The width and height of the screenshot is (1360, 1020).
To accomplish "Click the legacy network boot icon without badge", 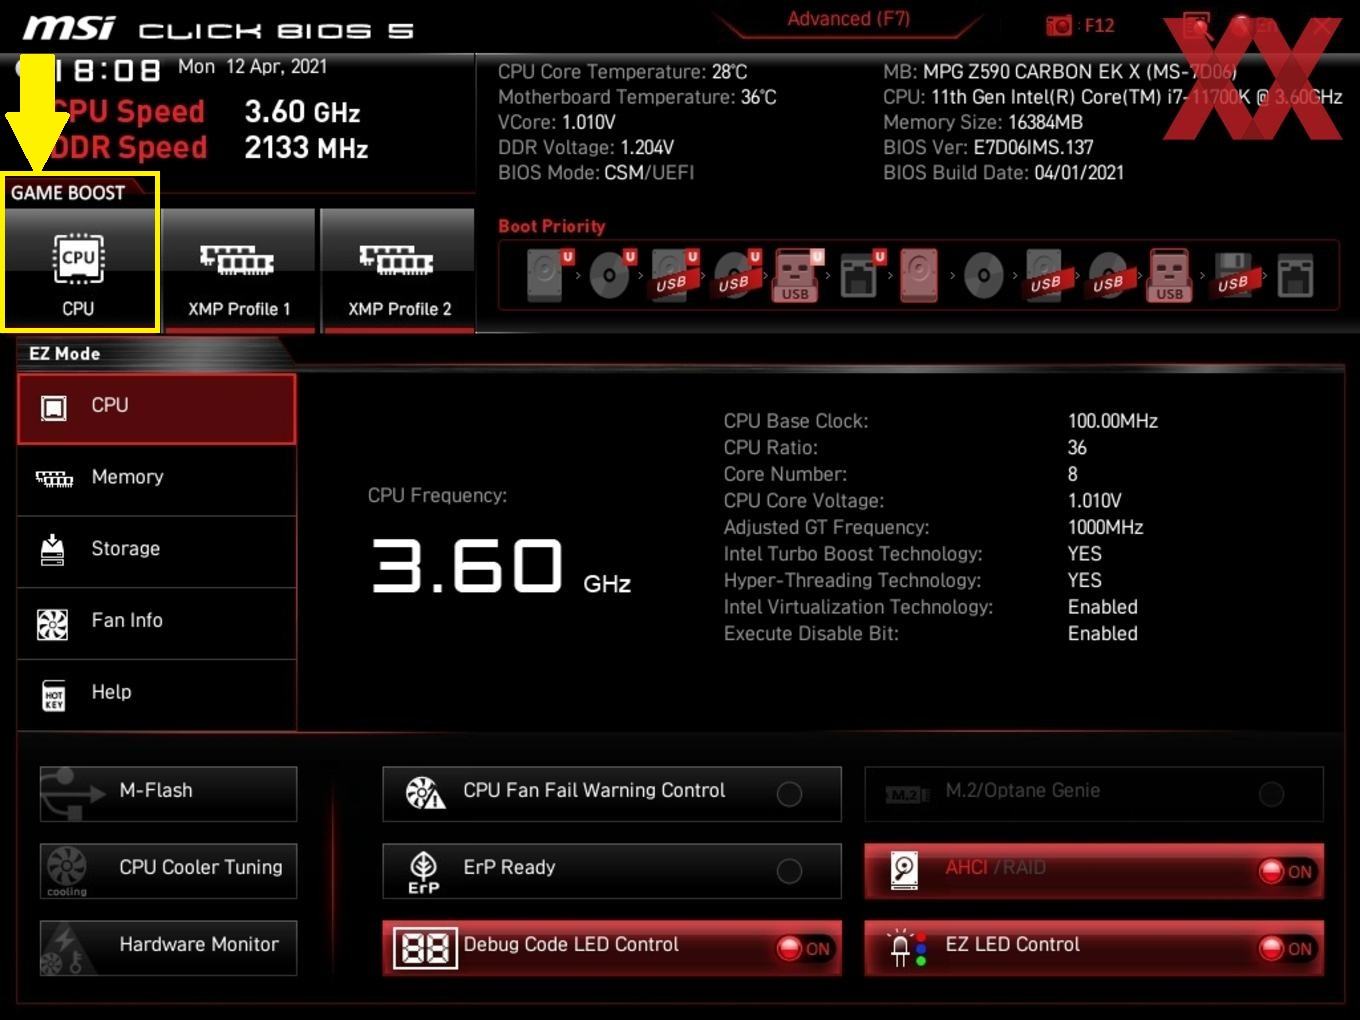I will (1295, 275).
